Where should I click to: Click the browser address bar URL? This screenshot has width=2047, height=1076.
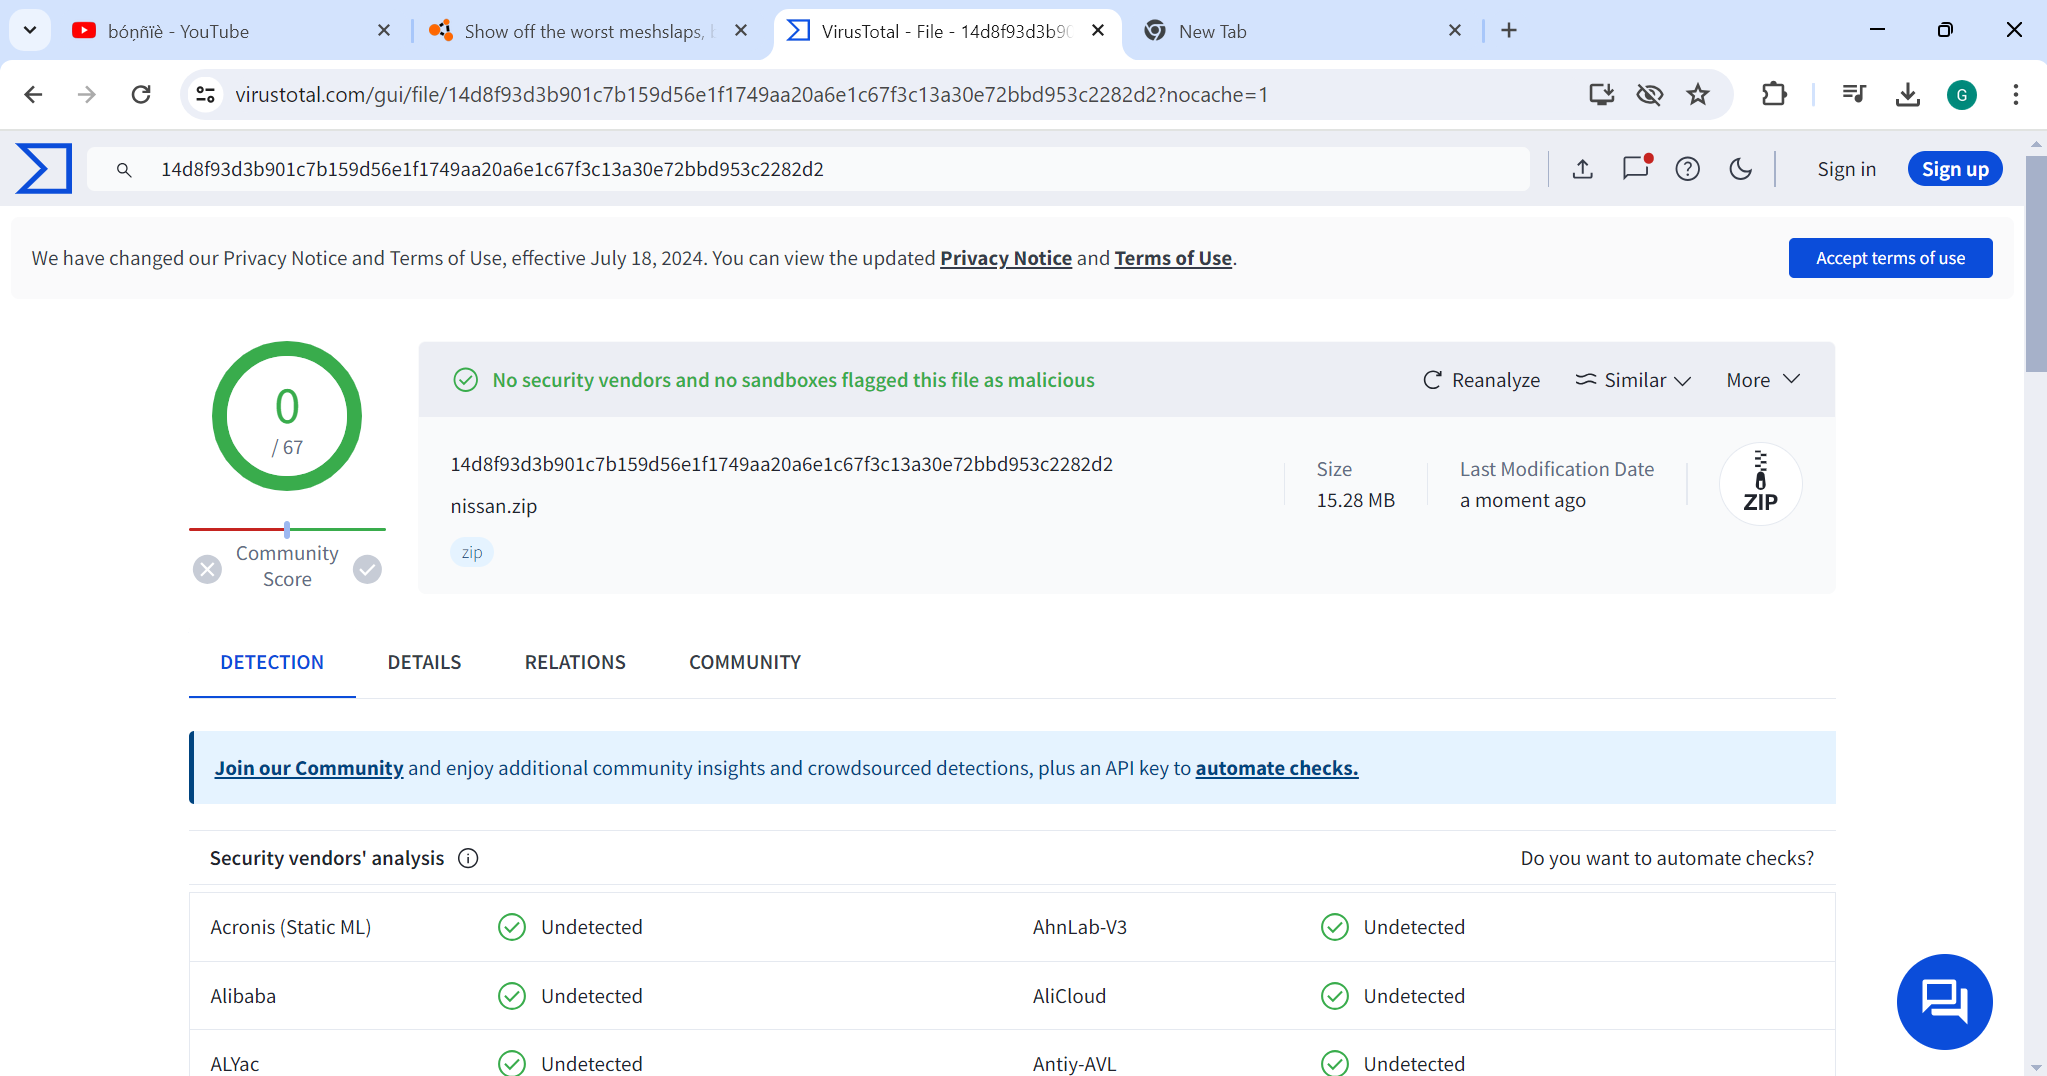pyautogui.click(x=752, y=94)
